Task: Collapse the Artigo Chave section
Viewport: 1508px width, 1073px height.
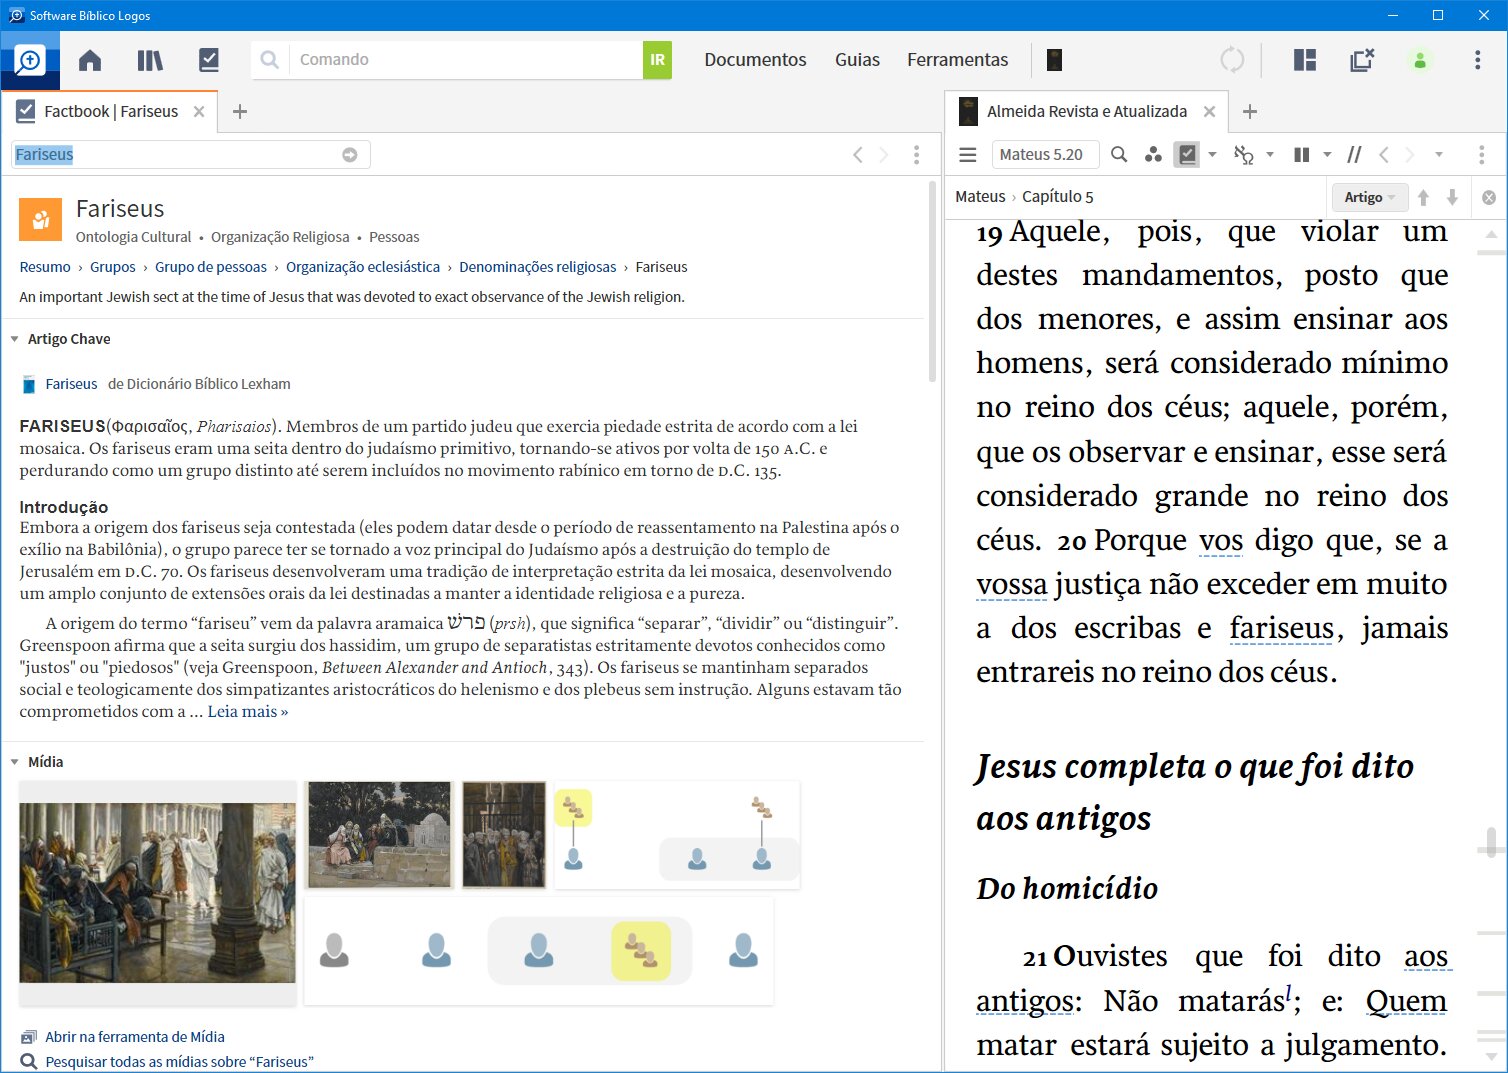Action: pyautogui.click(x=15, y=339)
